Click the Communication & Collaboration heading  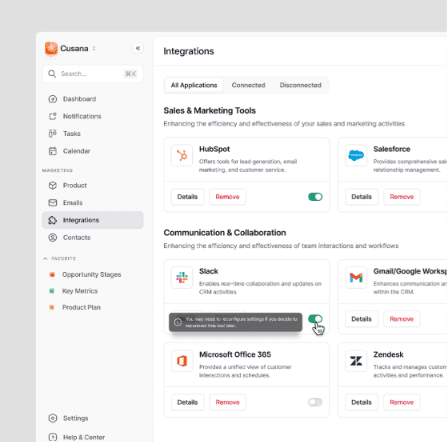[225, 233]
